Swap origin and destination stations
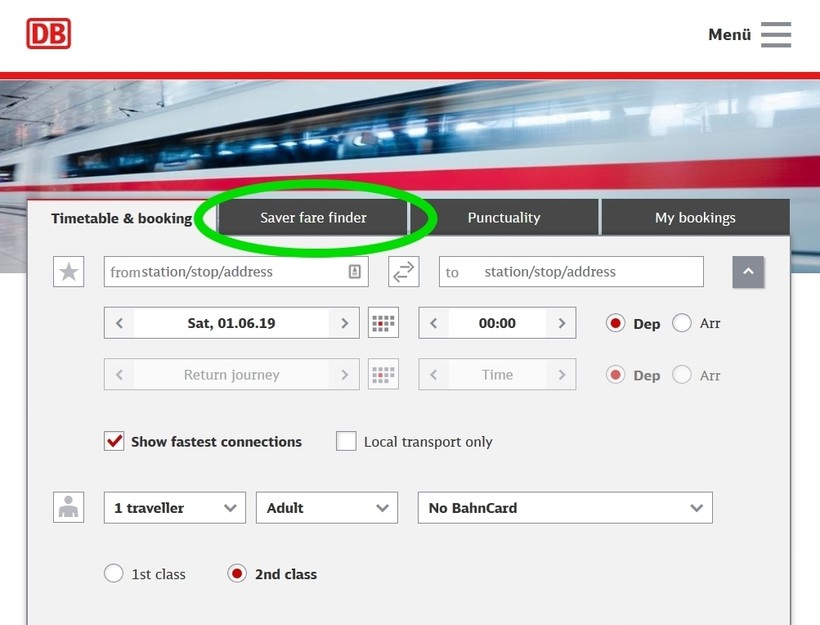820x625 pixels. pos(403,272)
